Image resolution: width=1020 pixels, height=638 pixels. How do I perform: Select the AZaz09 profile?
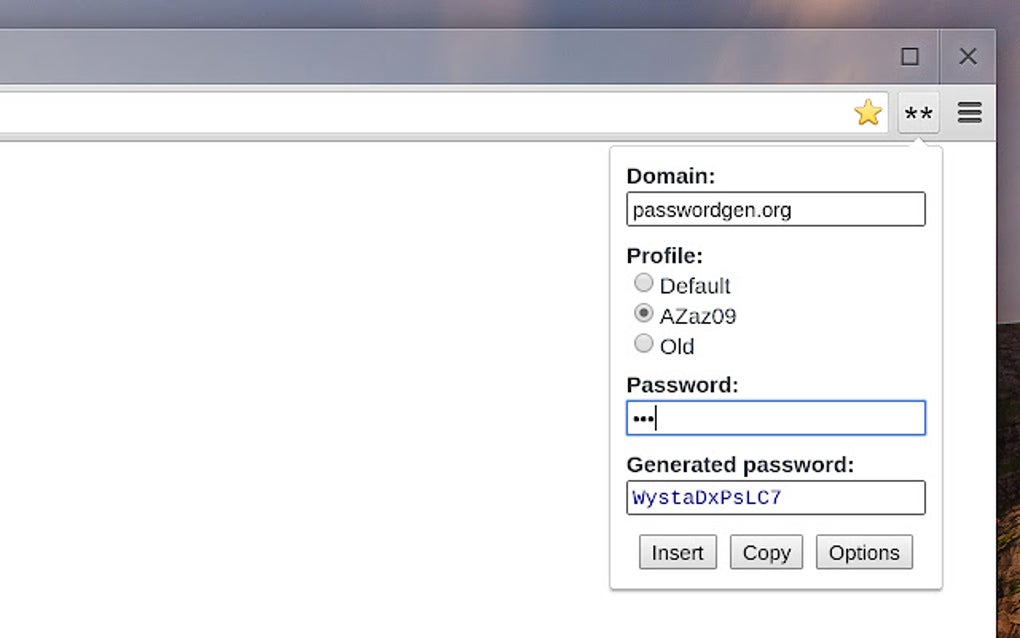[x=643, y=313]
